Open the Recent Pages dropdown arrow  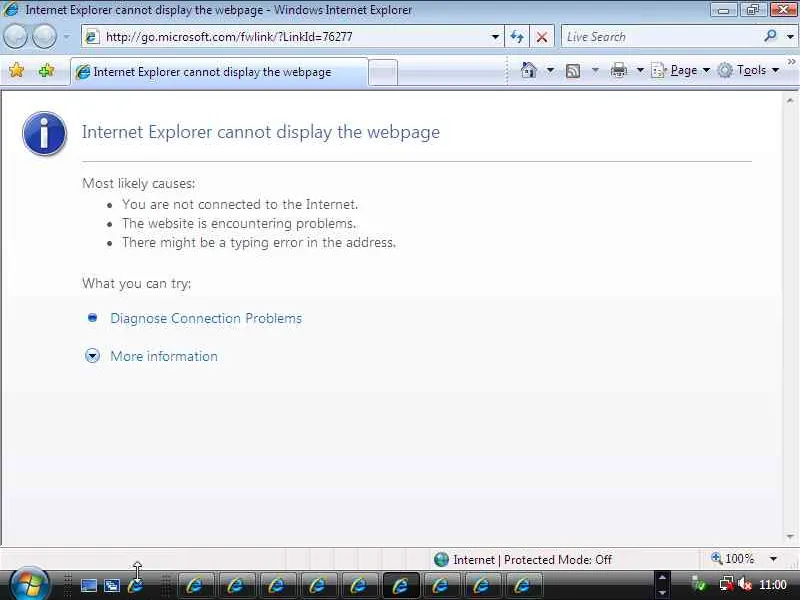[67, 37]
